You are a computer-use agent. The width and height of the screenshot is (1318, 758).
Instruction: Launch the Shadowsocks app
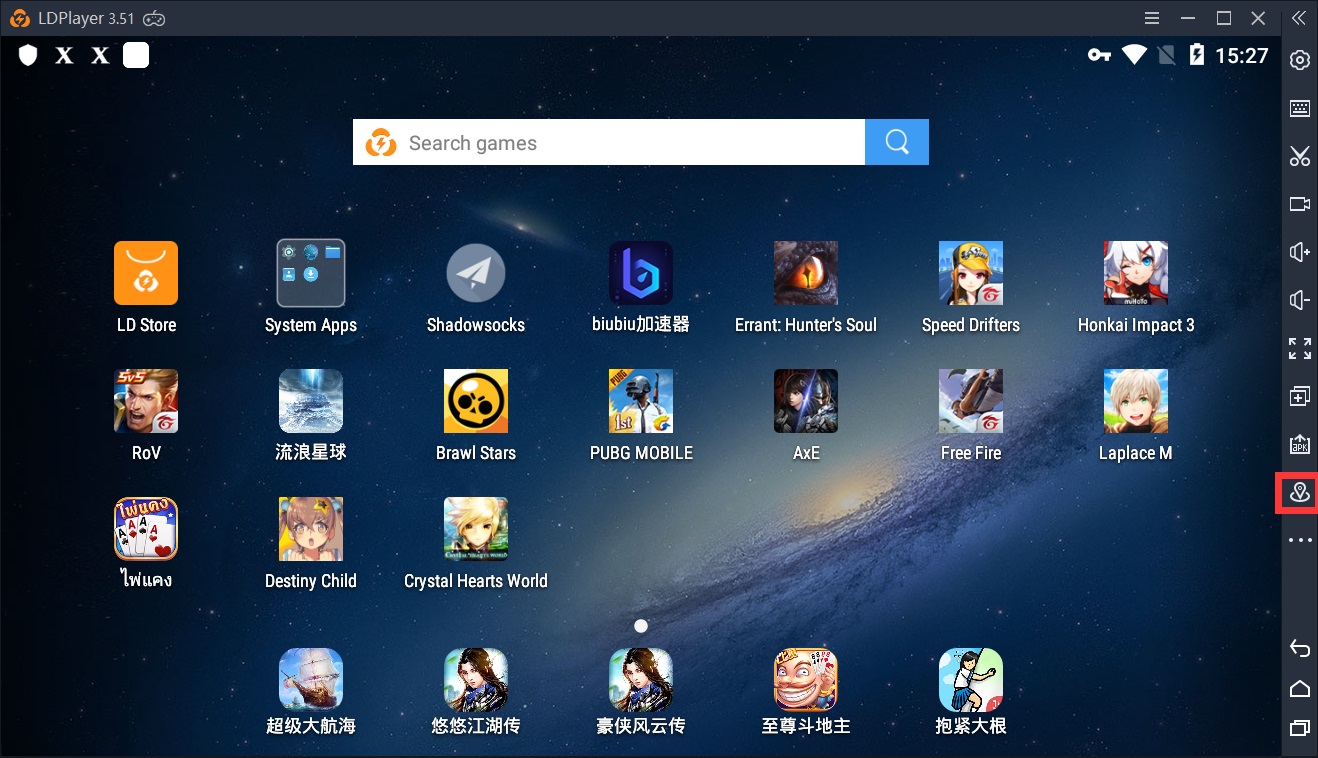475,272
